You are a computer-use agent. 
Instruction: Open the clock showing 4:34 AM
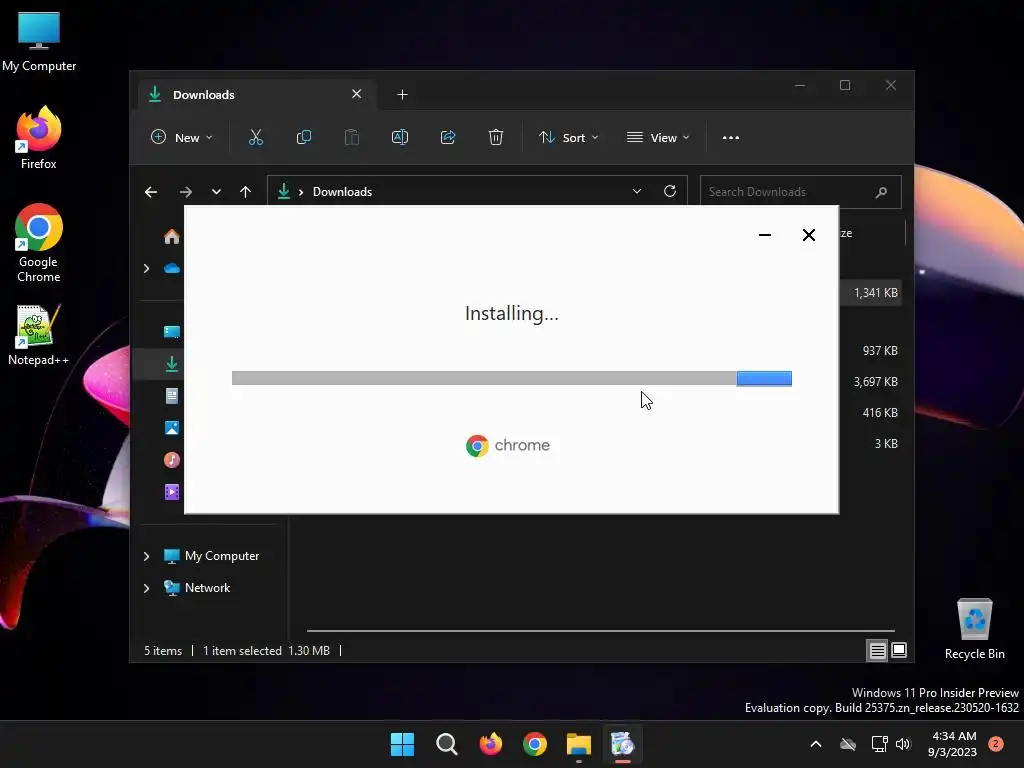coord(952,744)
